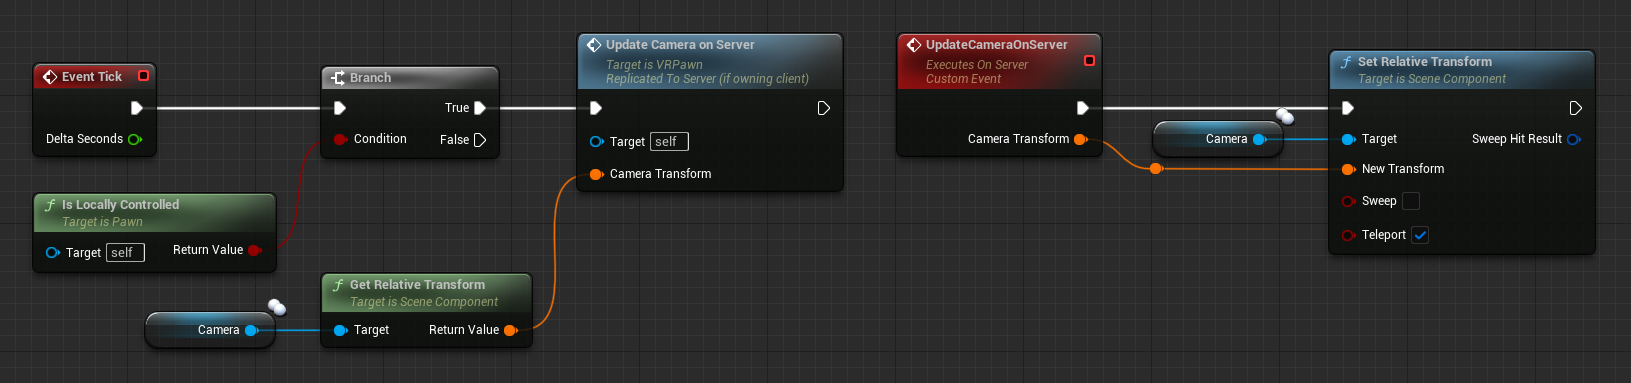Click the Branch Condition red input pin

click(340, 139)
